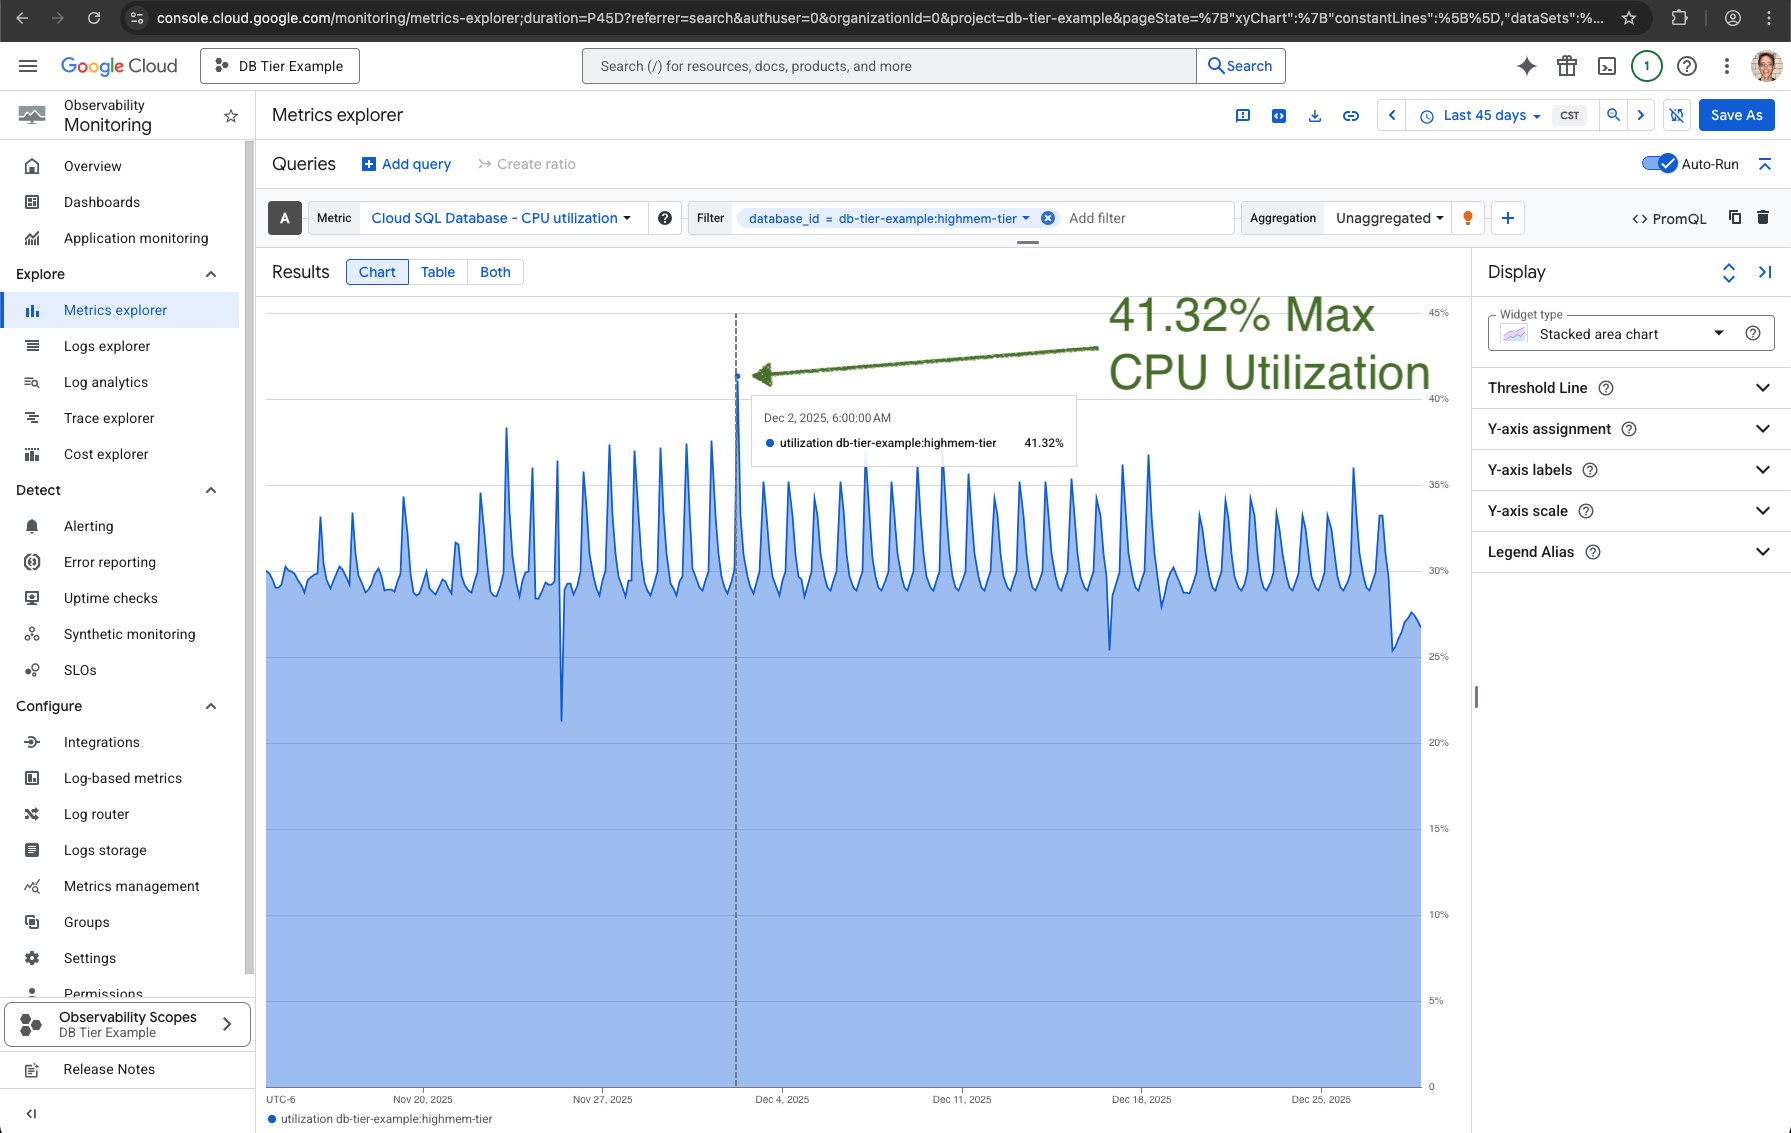Click the download chart icon
Image resolution: width=1791 pixels, height=1133 pixels.
point(1314,116)
